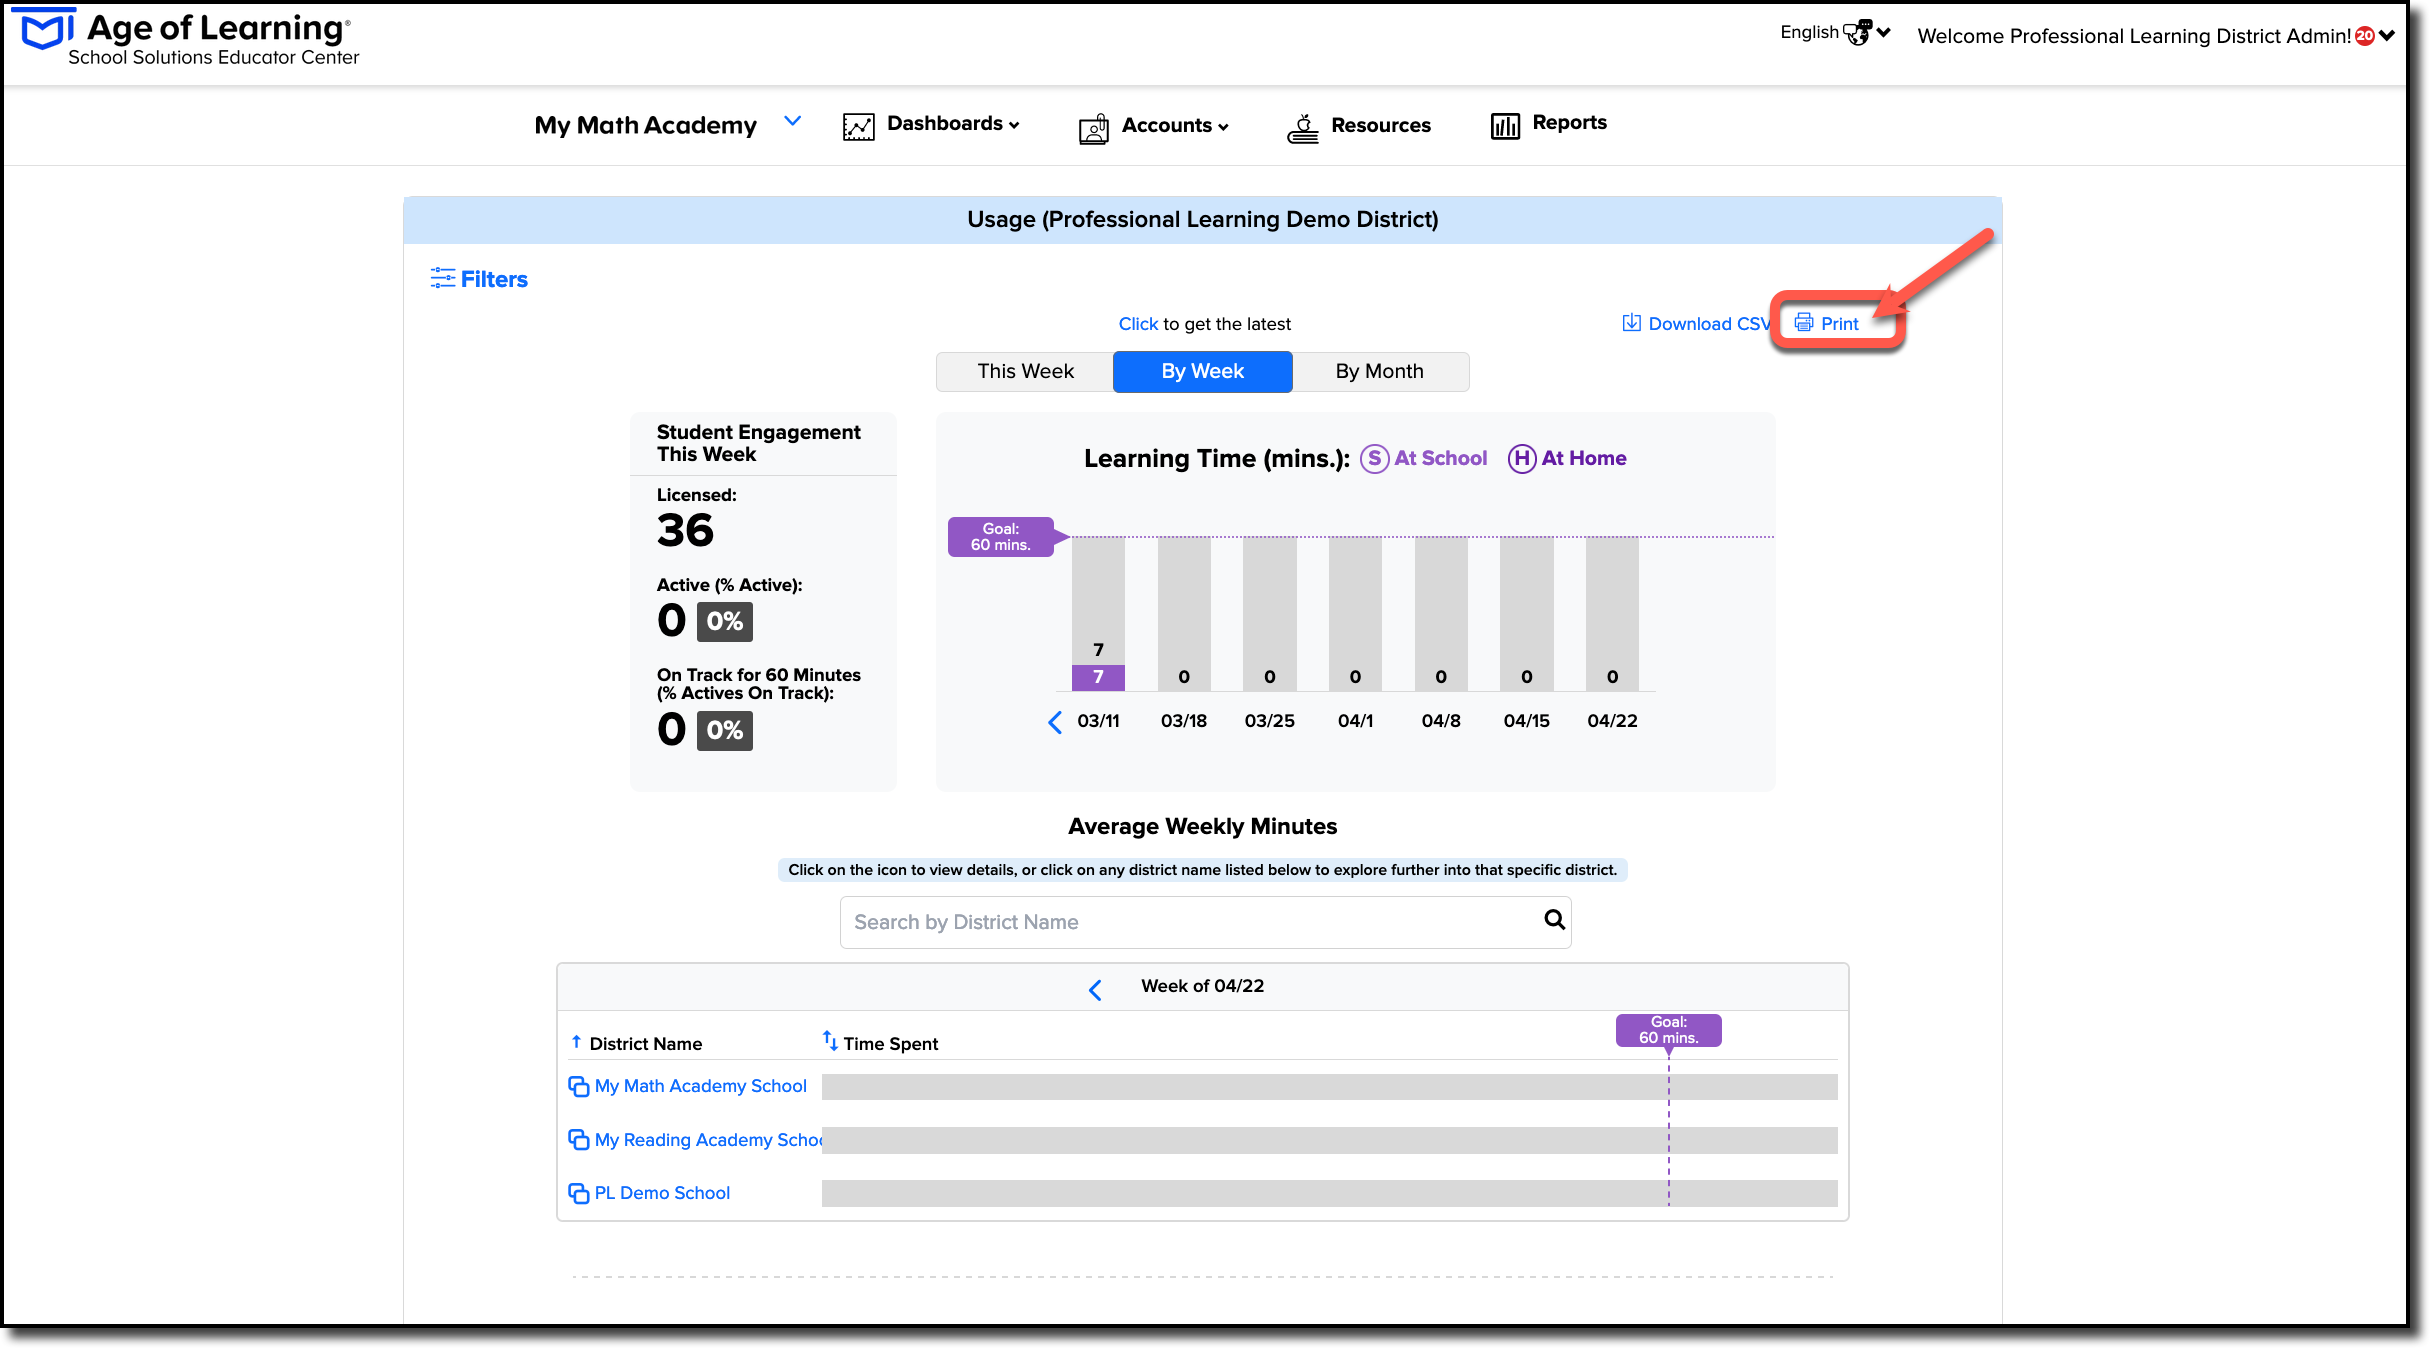The width and height of the screenshot is (2430, 1348).
Task: Click the District Name column header
Action: click(x=645, y=1044)
